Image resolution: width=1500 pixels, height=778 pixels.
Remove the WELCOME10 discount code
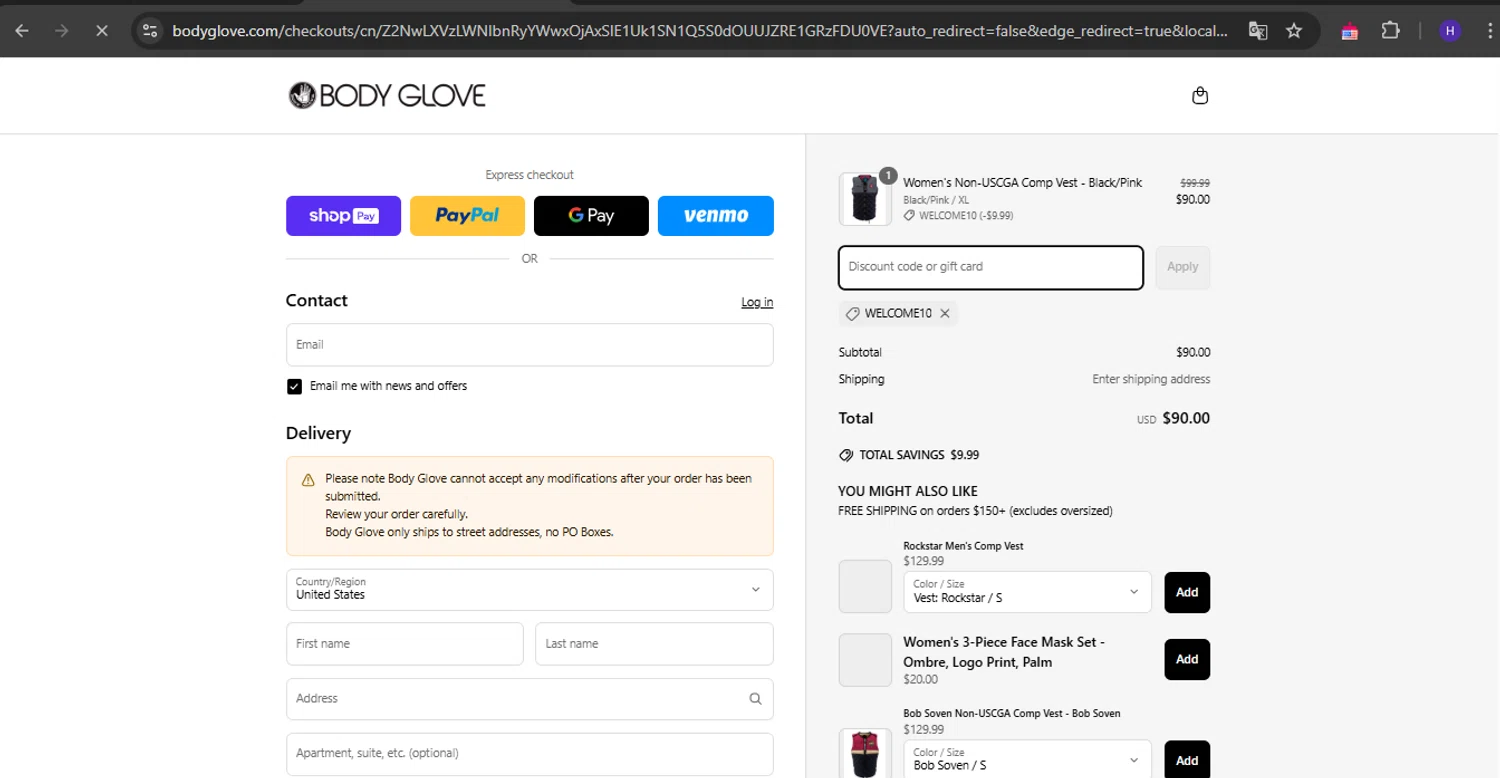click(x=945, y=314)
